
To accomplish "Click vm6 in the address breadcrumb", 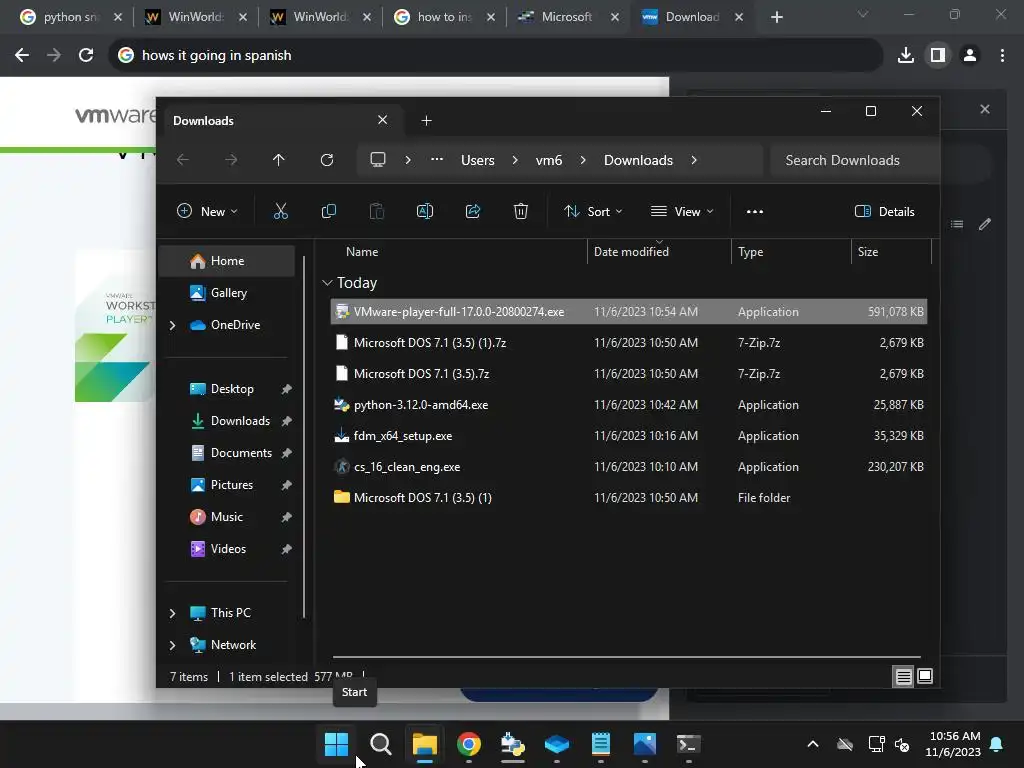I will [x=549, y=160].
